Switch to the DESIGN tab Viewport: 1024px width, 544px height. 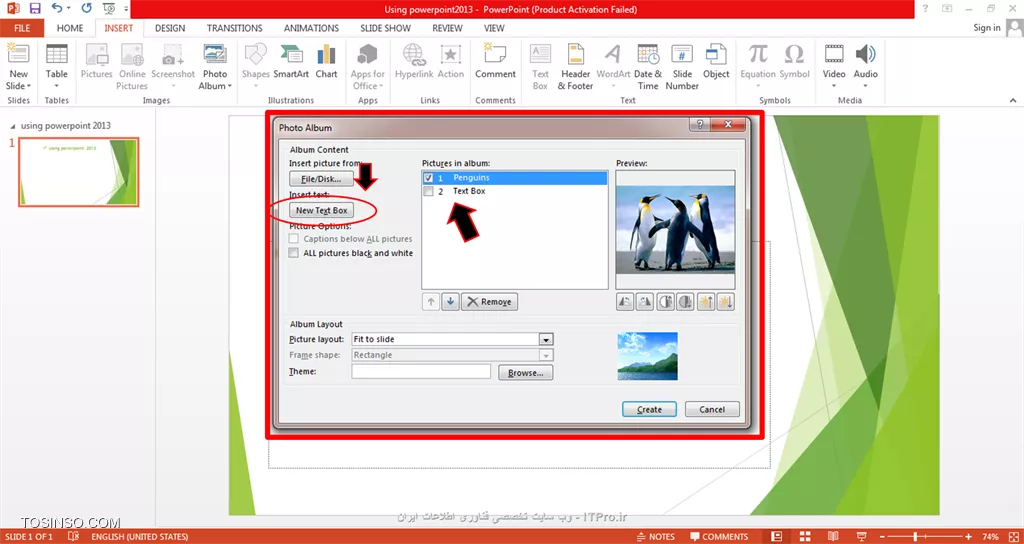(x=170, y=28)
